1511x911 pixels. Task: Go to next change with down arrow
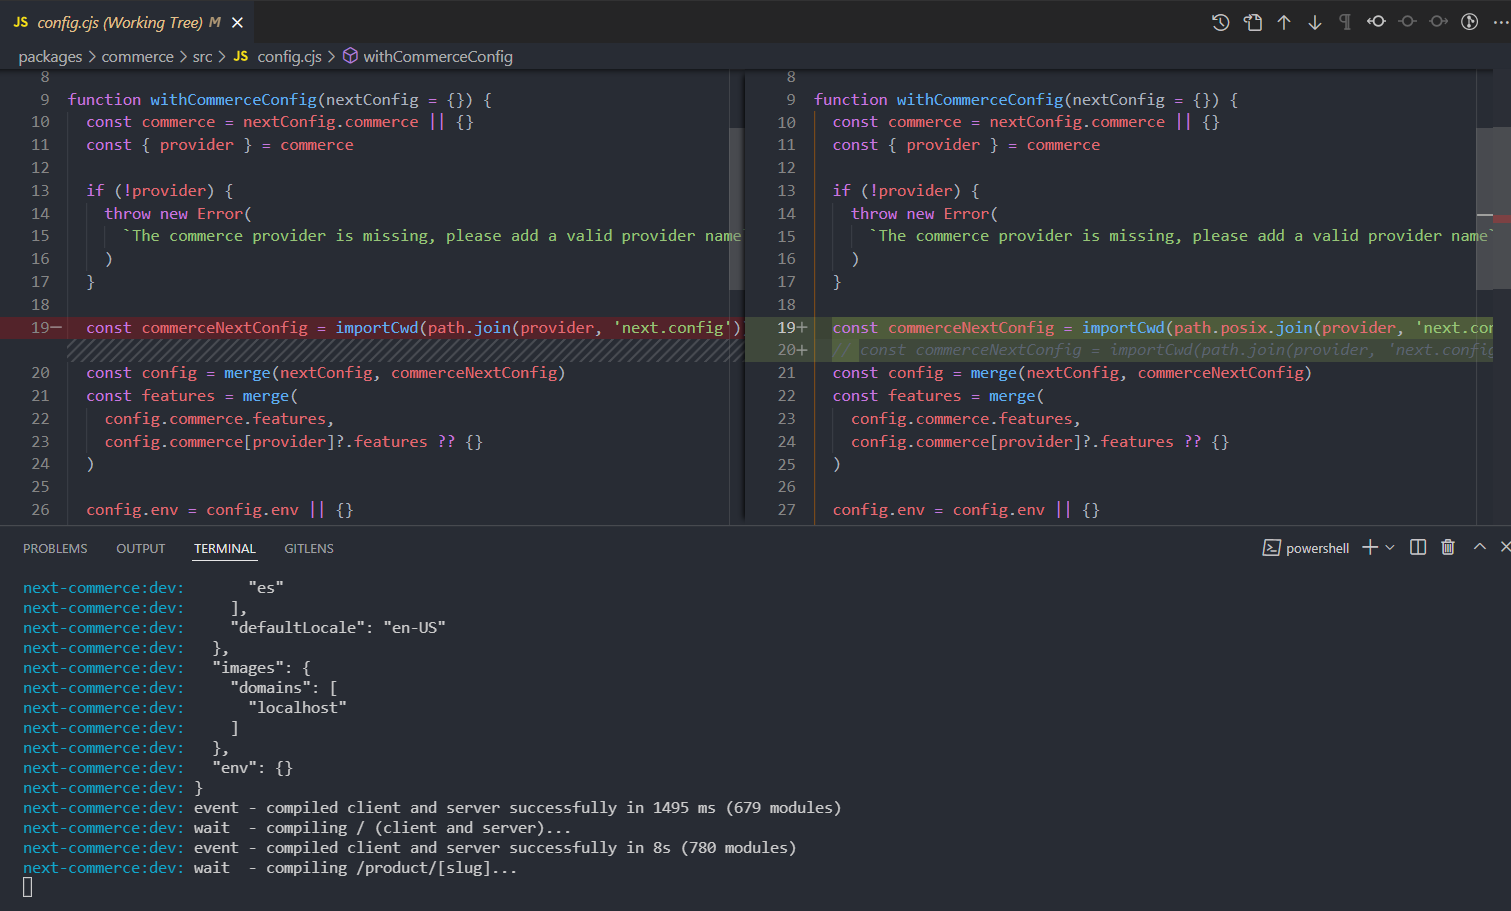coord(1315,22)
